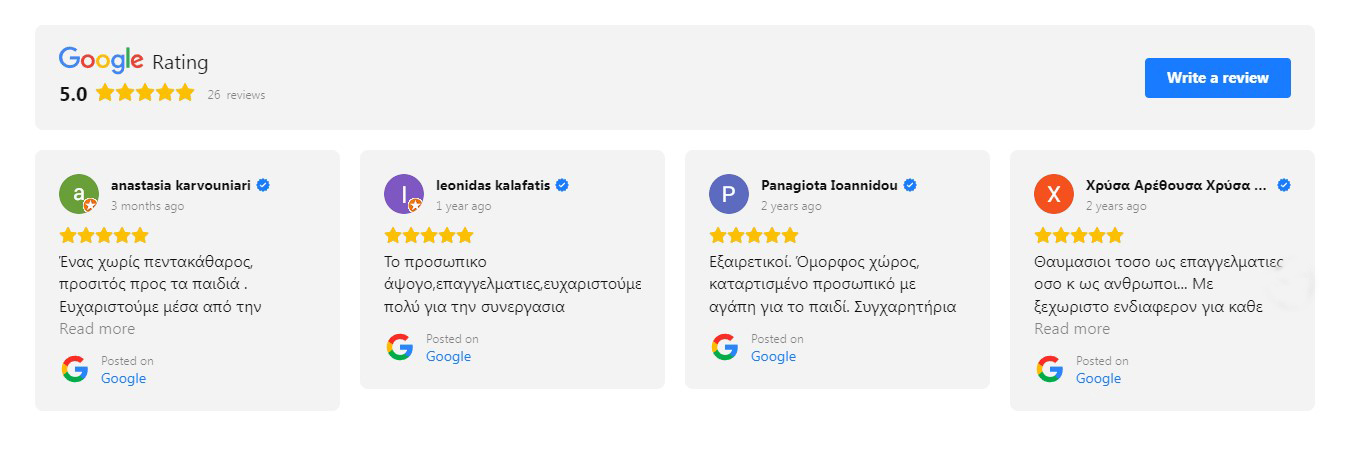Click the Google logo in the rating header
Screen dimensions: 1351x467
[x=101, y=61]
